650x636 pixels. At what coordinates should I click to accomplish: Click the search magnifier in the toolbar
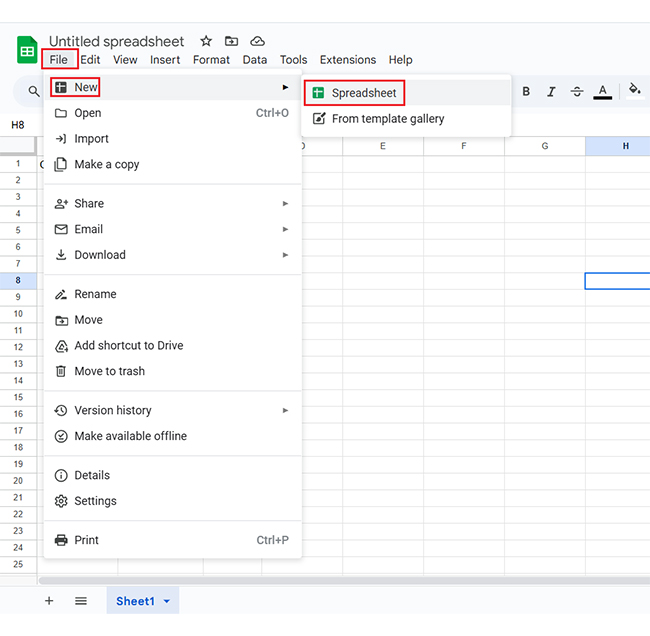point(34,91)
